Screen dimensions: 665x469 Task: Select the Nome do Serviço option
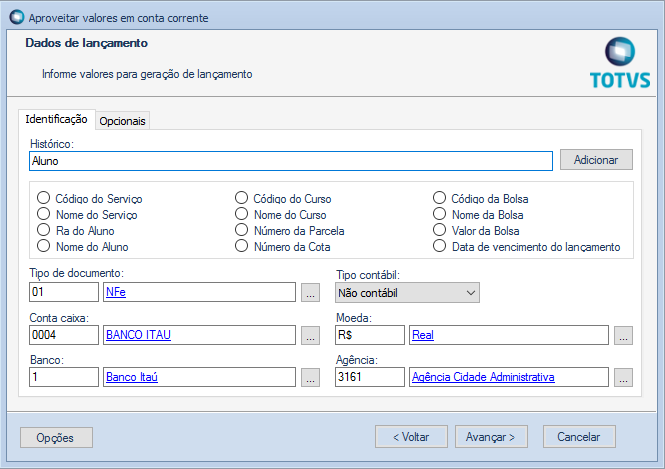pyautogui.click(x=43, y=214)
